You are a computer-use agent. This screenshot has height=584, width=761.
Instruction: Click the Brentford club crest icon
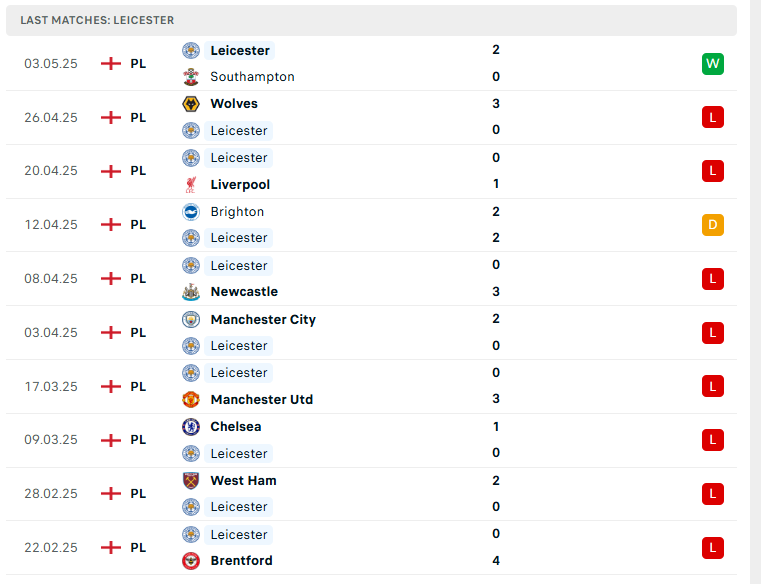tap(191, 561)
